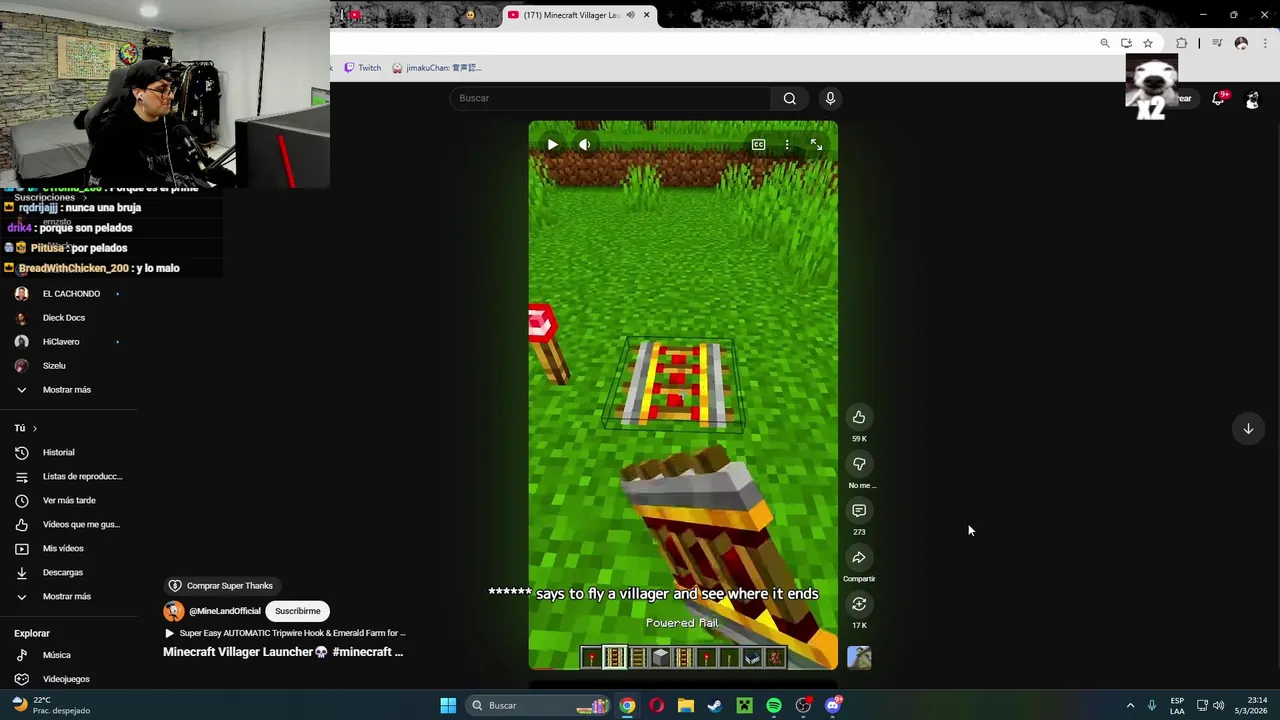Open the comments icon showing 273
Viewport: 1280px width, 720px height.
(859, 511)
